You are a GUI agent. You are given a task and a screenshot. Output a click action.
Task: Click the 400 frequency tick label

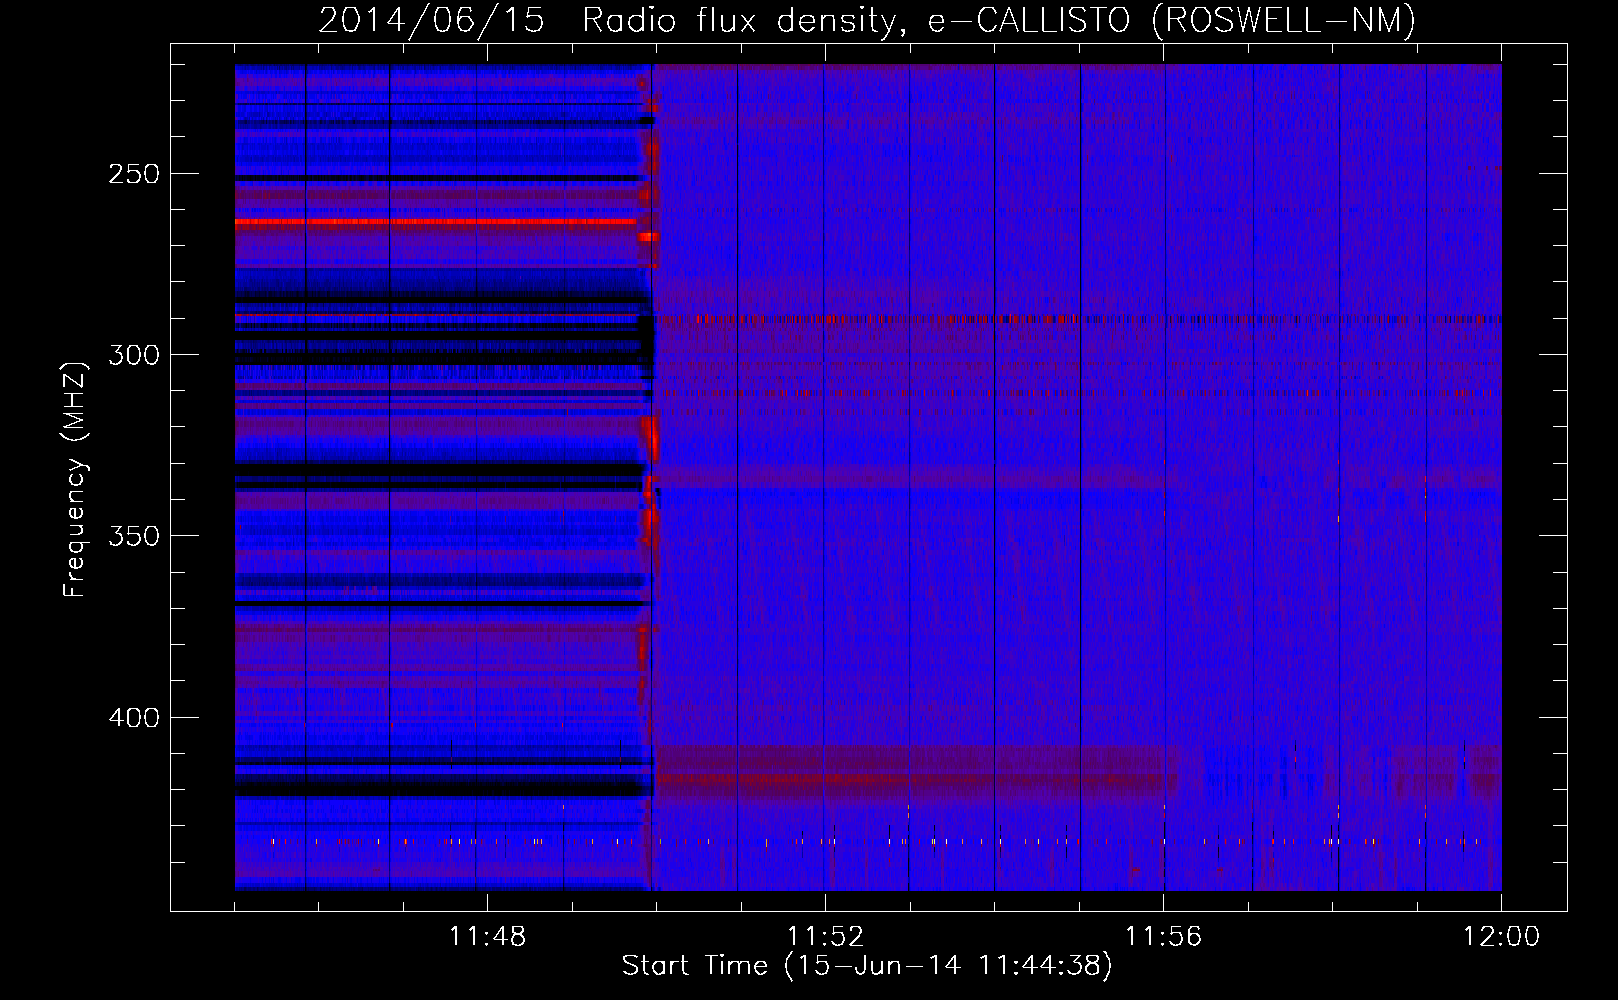coord(134,718)
